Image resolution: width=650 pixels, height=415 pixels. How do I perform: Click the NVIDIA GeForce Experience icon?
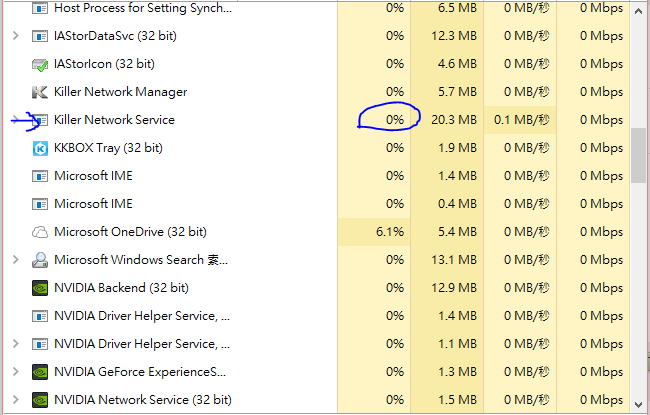point(40,372)
